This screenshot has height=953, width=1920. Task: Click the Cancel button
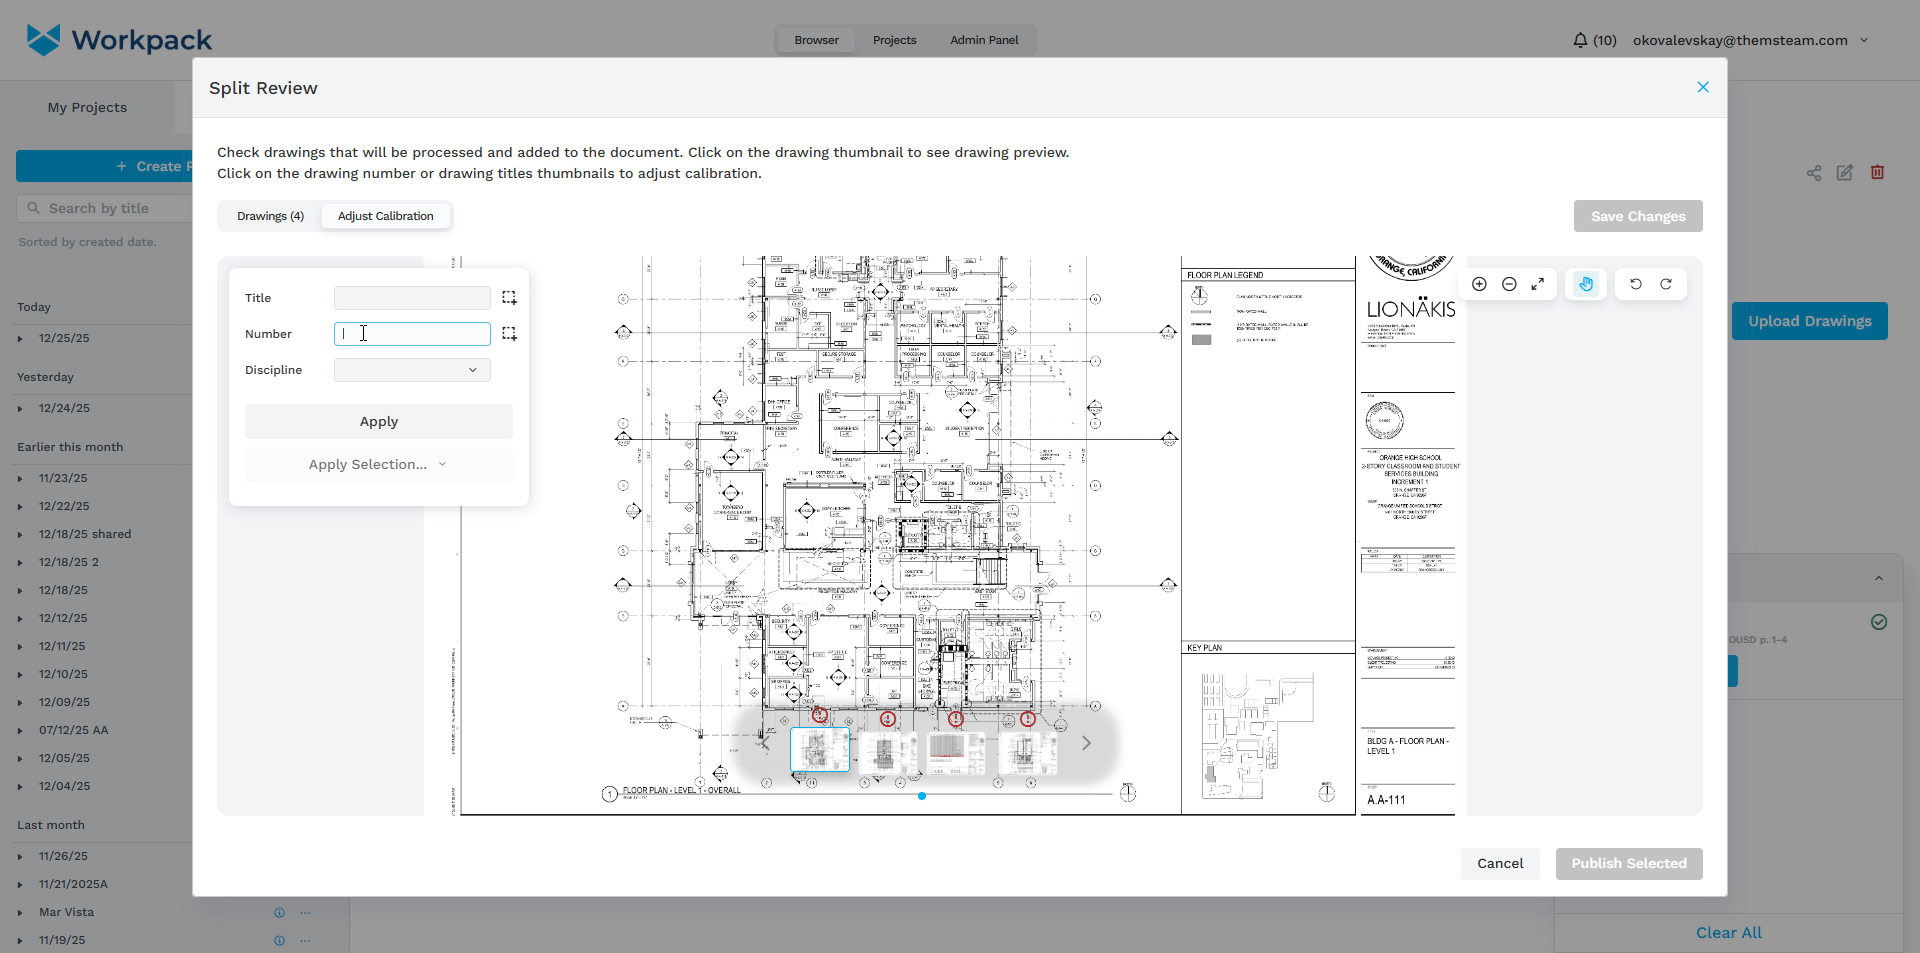click(1500, 864)
